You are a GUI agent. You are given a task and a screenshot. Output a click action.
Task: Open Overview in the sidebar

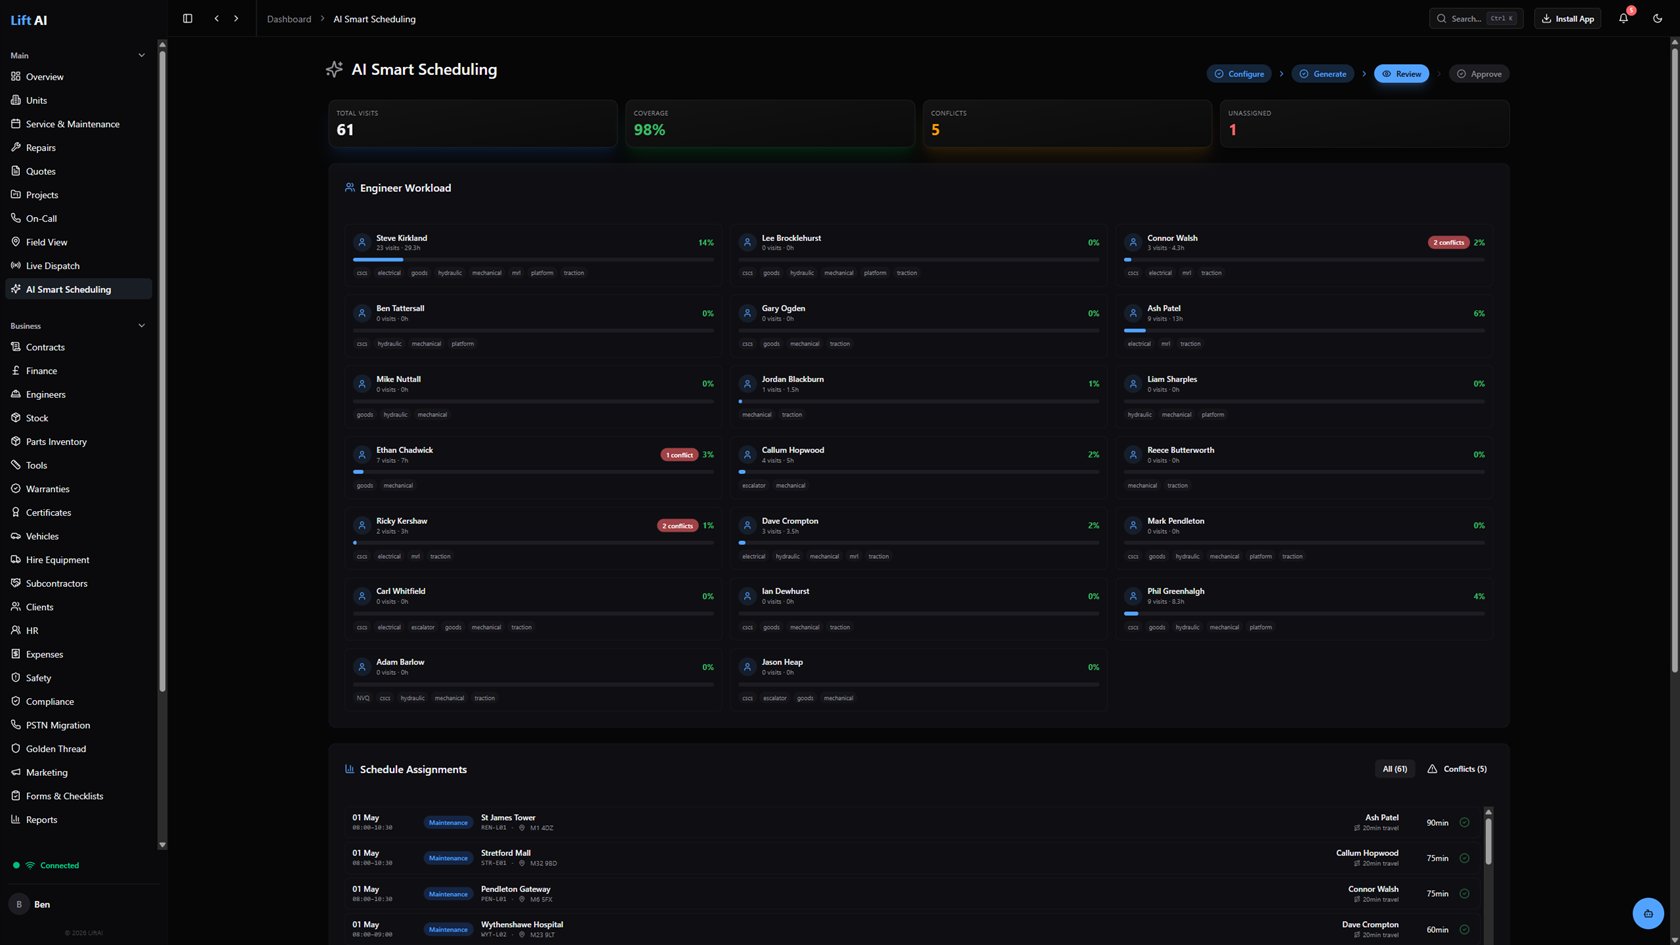pyautogui.click(x=79, y=77)
